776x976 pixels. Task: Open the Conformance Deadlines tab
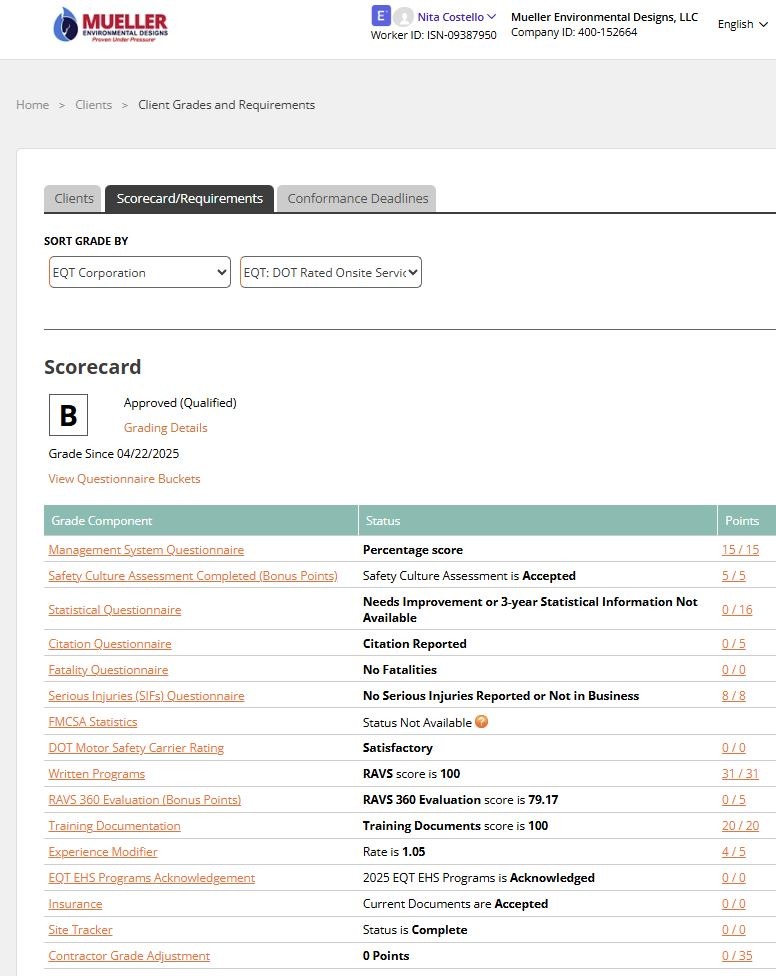coord(357,199)
